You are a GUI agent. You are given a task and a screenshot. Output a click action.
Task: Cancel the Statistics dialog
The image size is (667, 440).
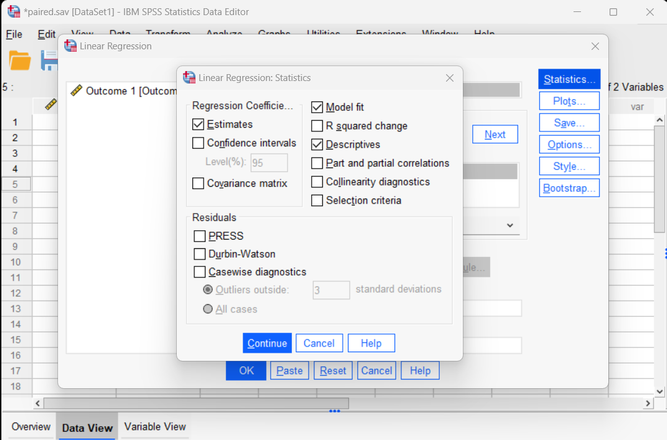pos(319,343)
